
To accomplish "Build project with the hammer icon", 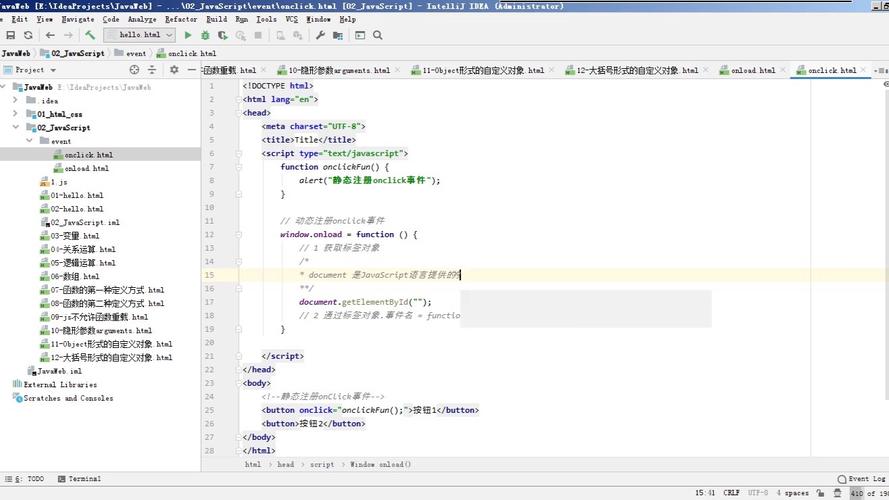I will tap(90, 35).
